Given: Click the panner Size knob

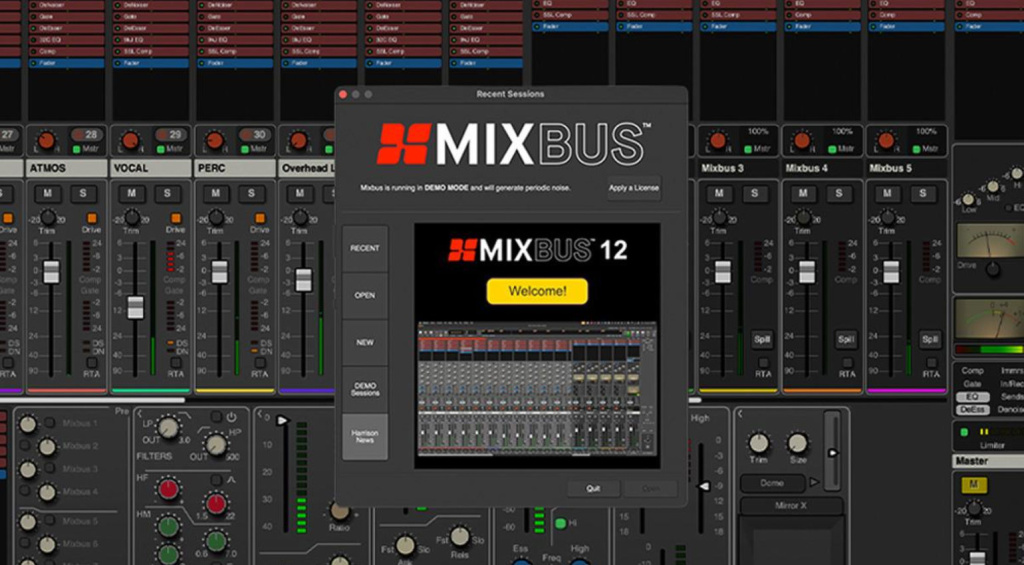Looking at the screenshot, I should tap(797, 444).
